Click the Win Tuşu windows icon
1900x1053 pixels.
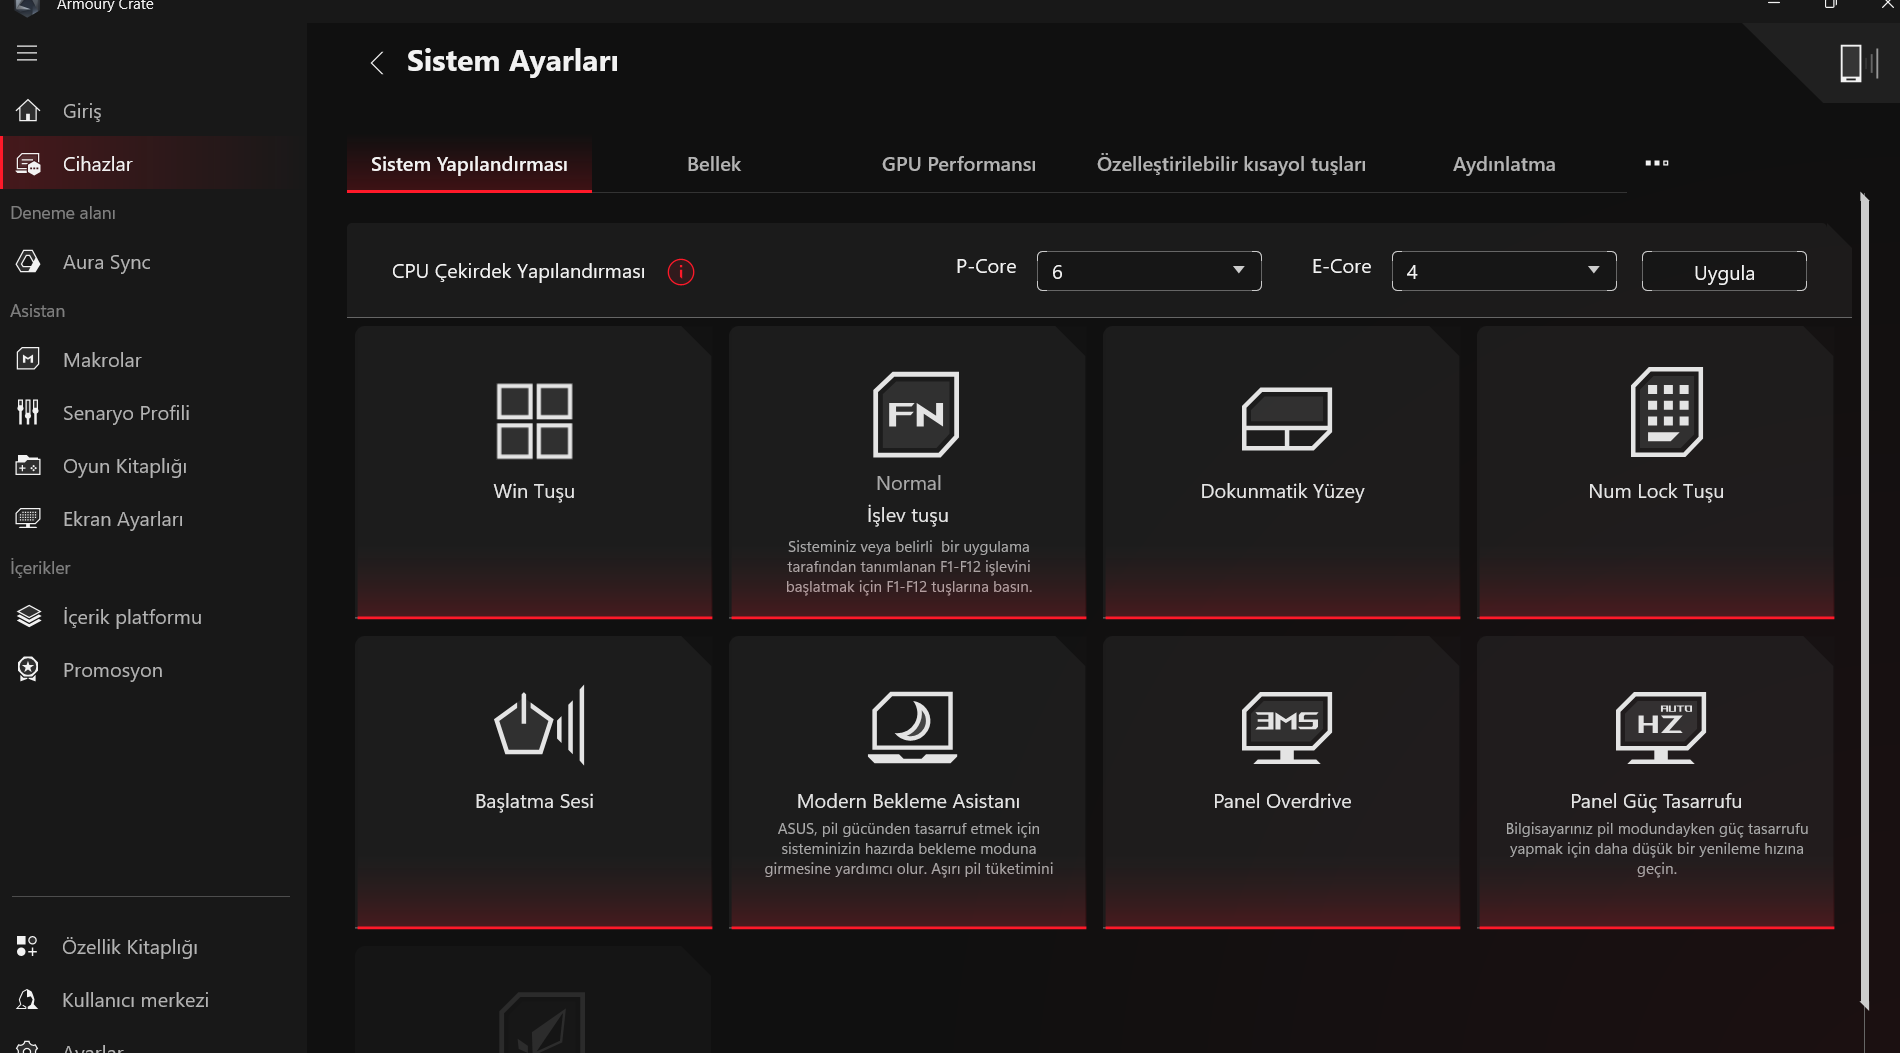point(534,421)
